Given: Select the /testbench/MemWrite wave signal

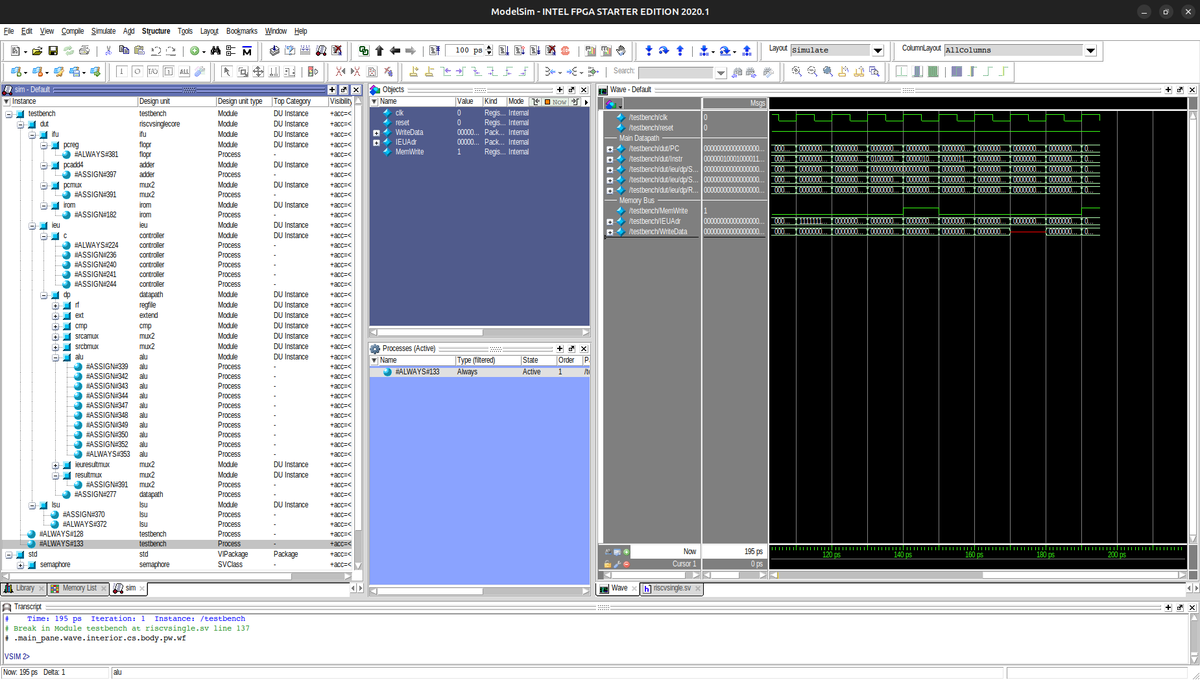Looking at the screenshot, I should (x=658, y=211).
